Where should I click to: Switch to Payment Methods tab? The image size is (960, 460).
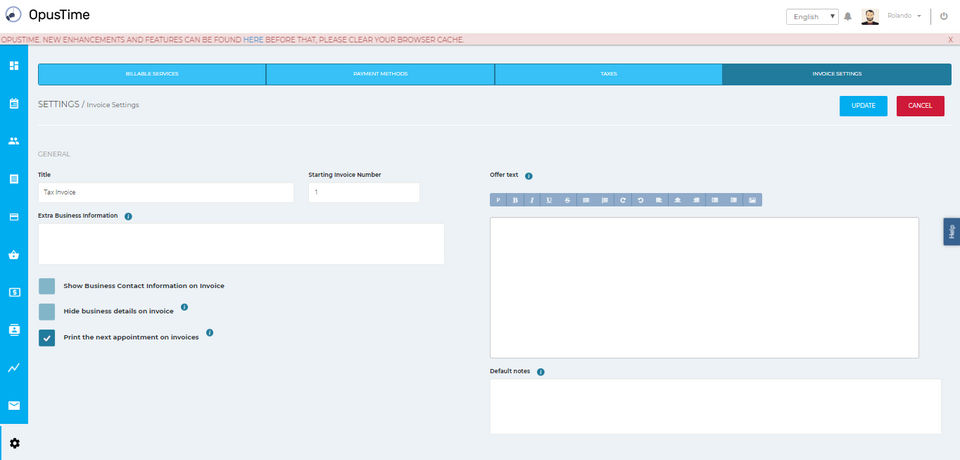[380, 74]
